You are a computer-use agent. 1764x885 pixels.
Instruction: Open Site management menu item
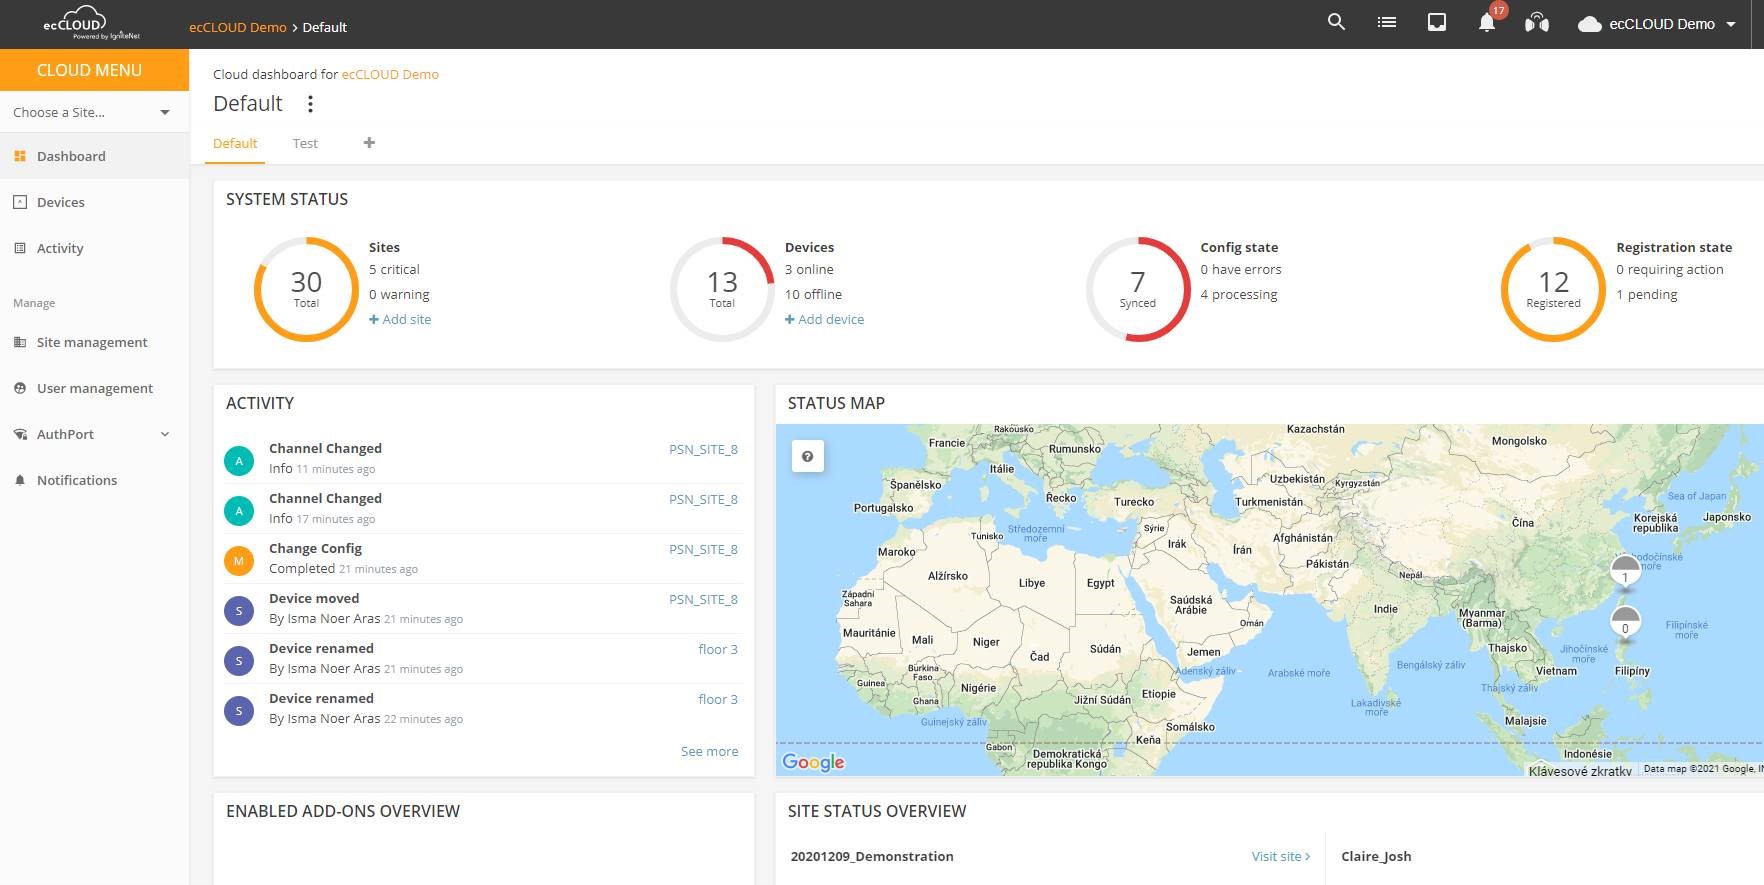(94, 342)
